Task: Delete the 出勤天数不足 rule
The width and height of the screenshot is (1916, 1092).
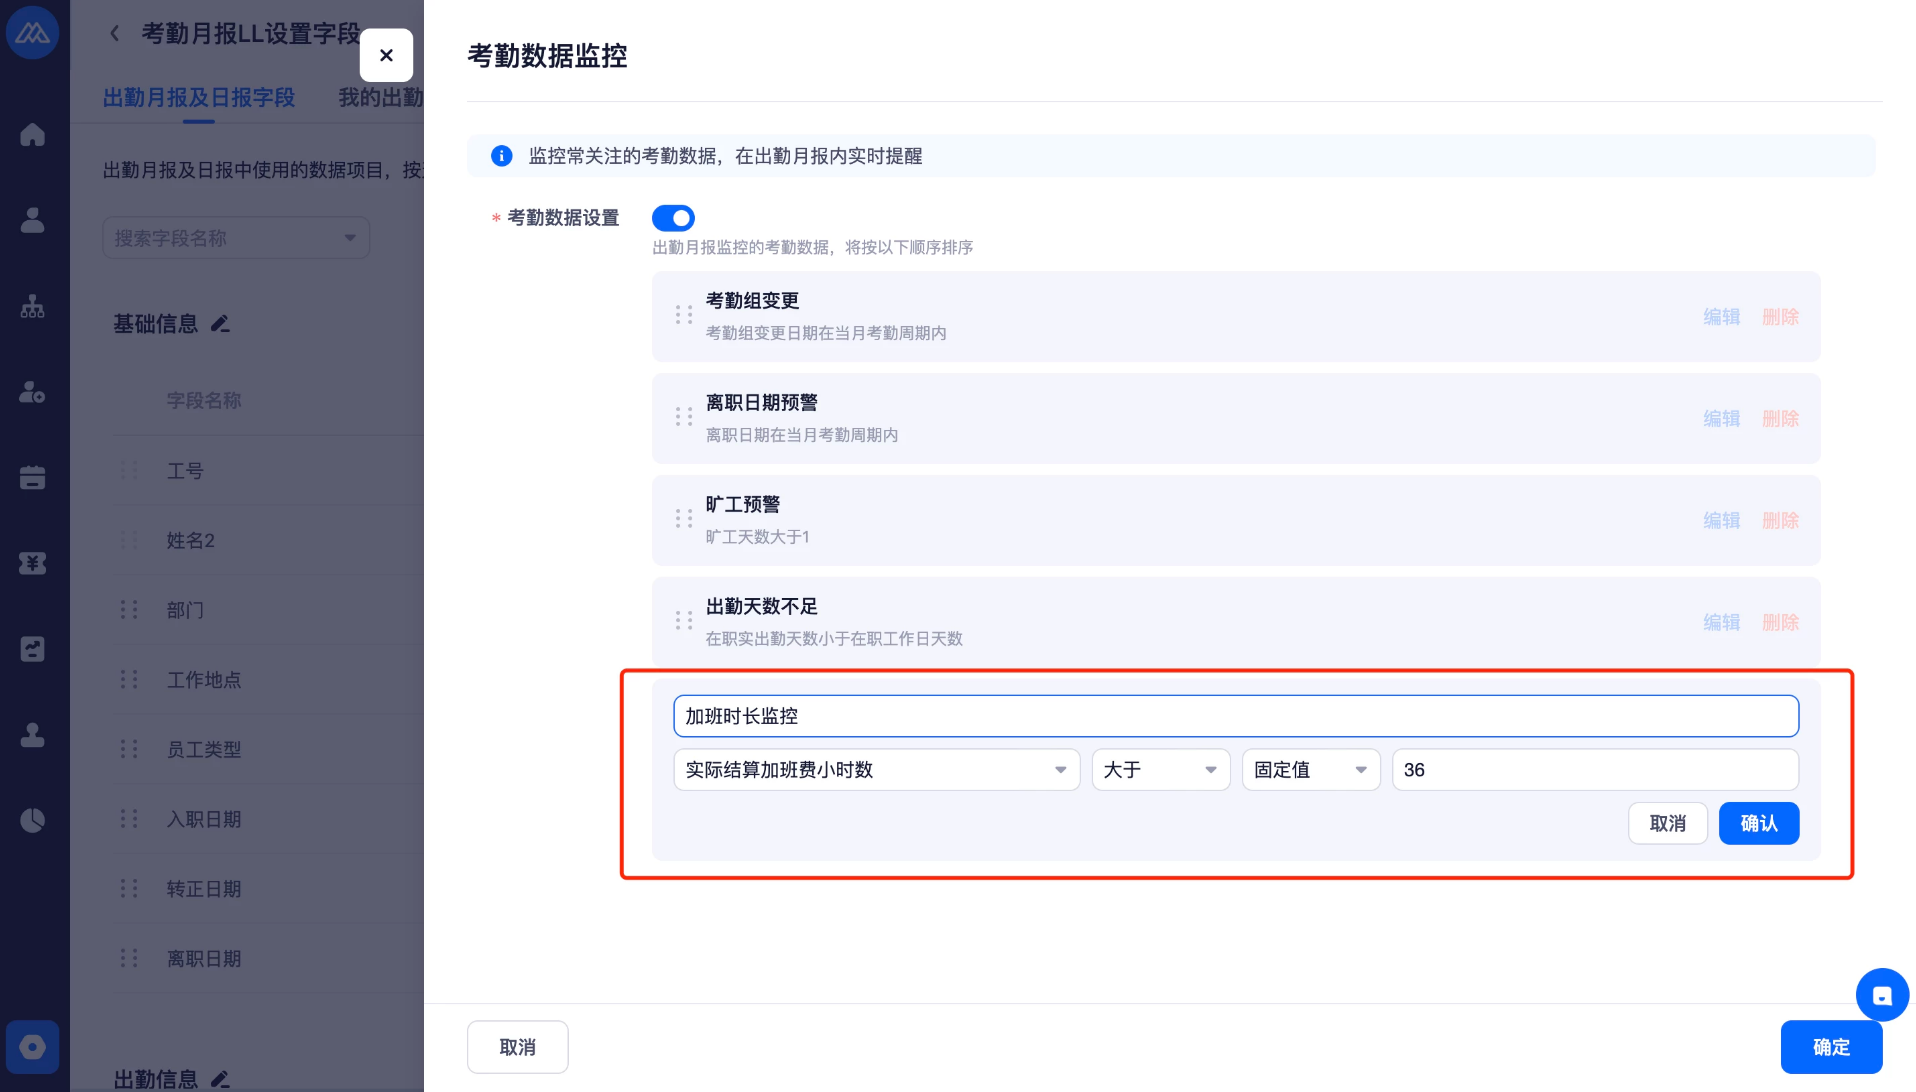Action: [1780, 623]
